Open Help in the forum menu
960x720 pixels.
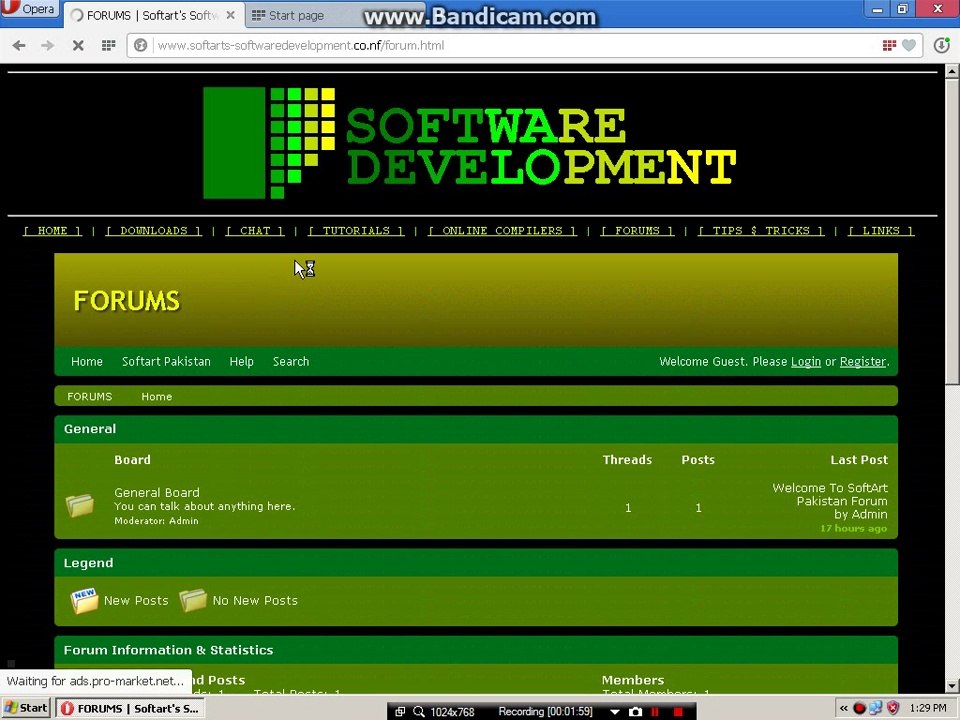(x=241, y=361)
